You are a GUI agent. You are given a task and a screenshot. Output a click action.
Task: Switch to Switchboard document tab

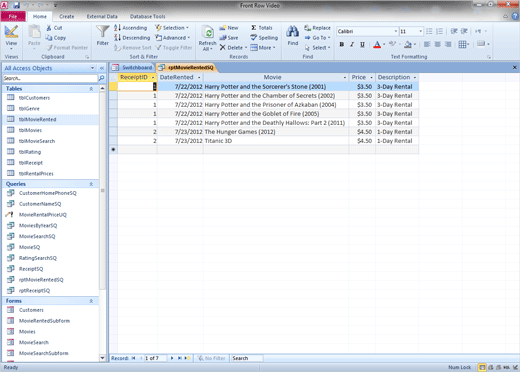132,67
